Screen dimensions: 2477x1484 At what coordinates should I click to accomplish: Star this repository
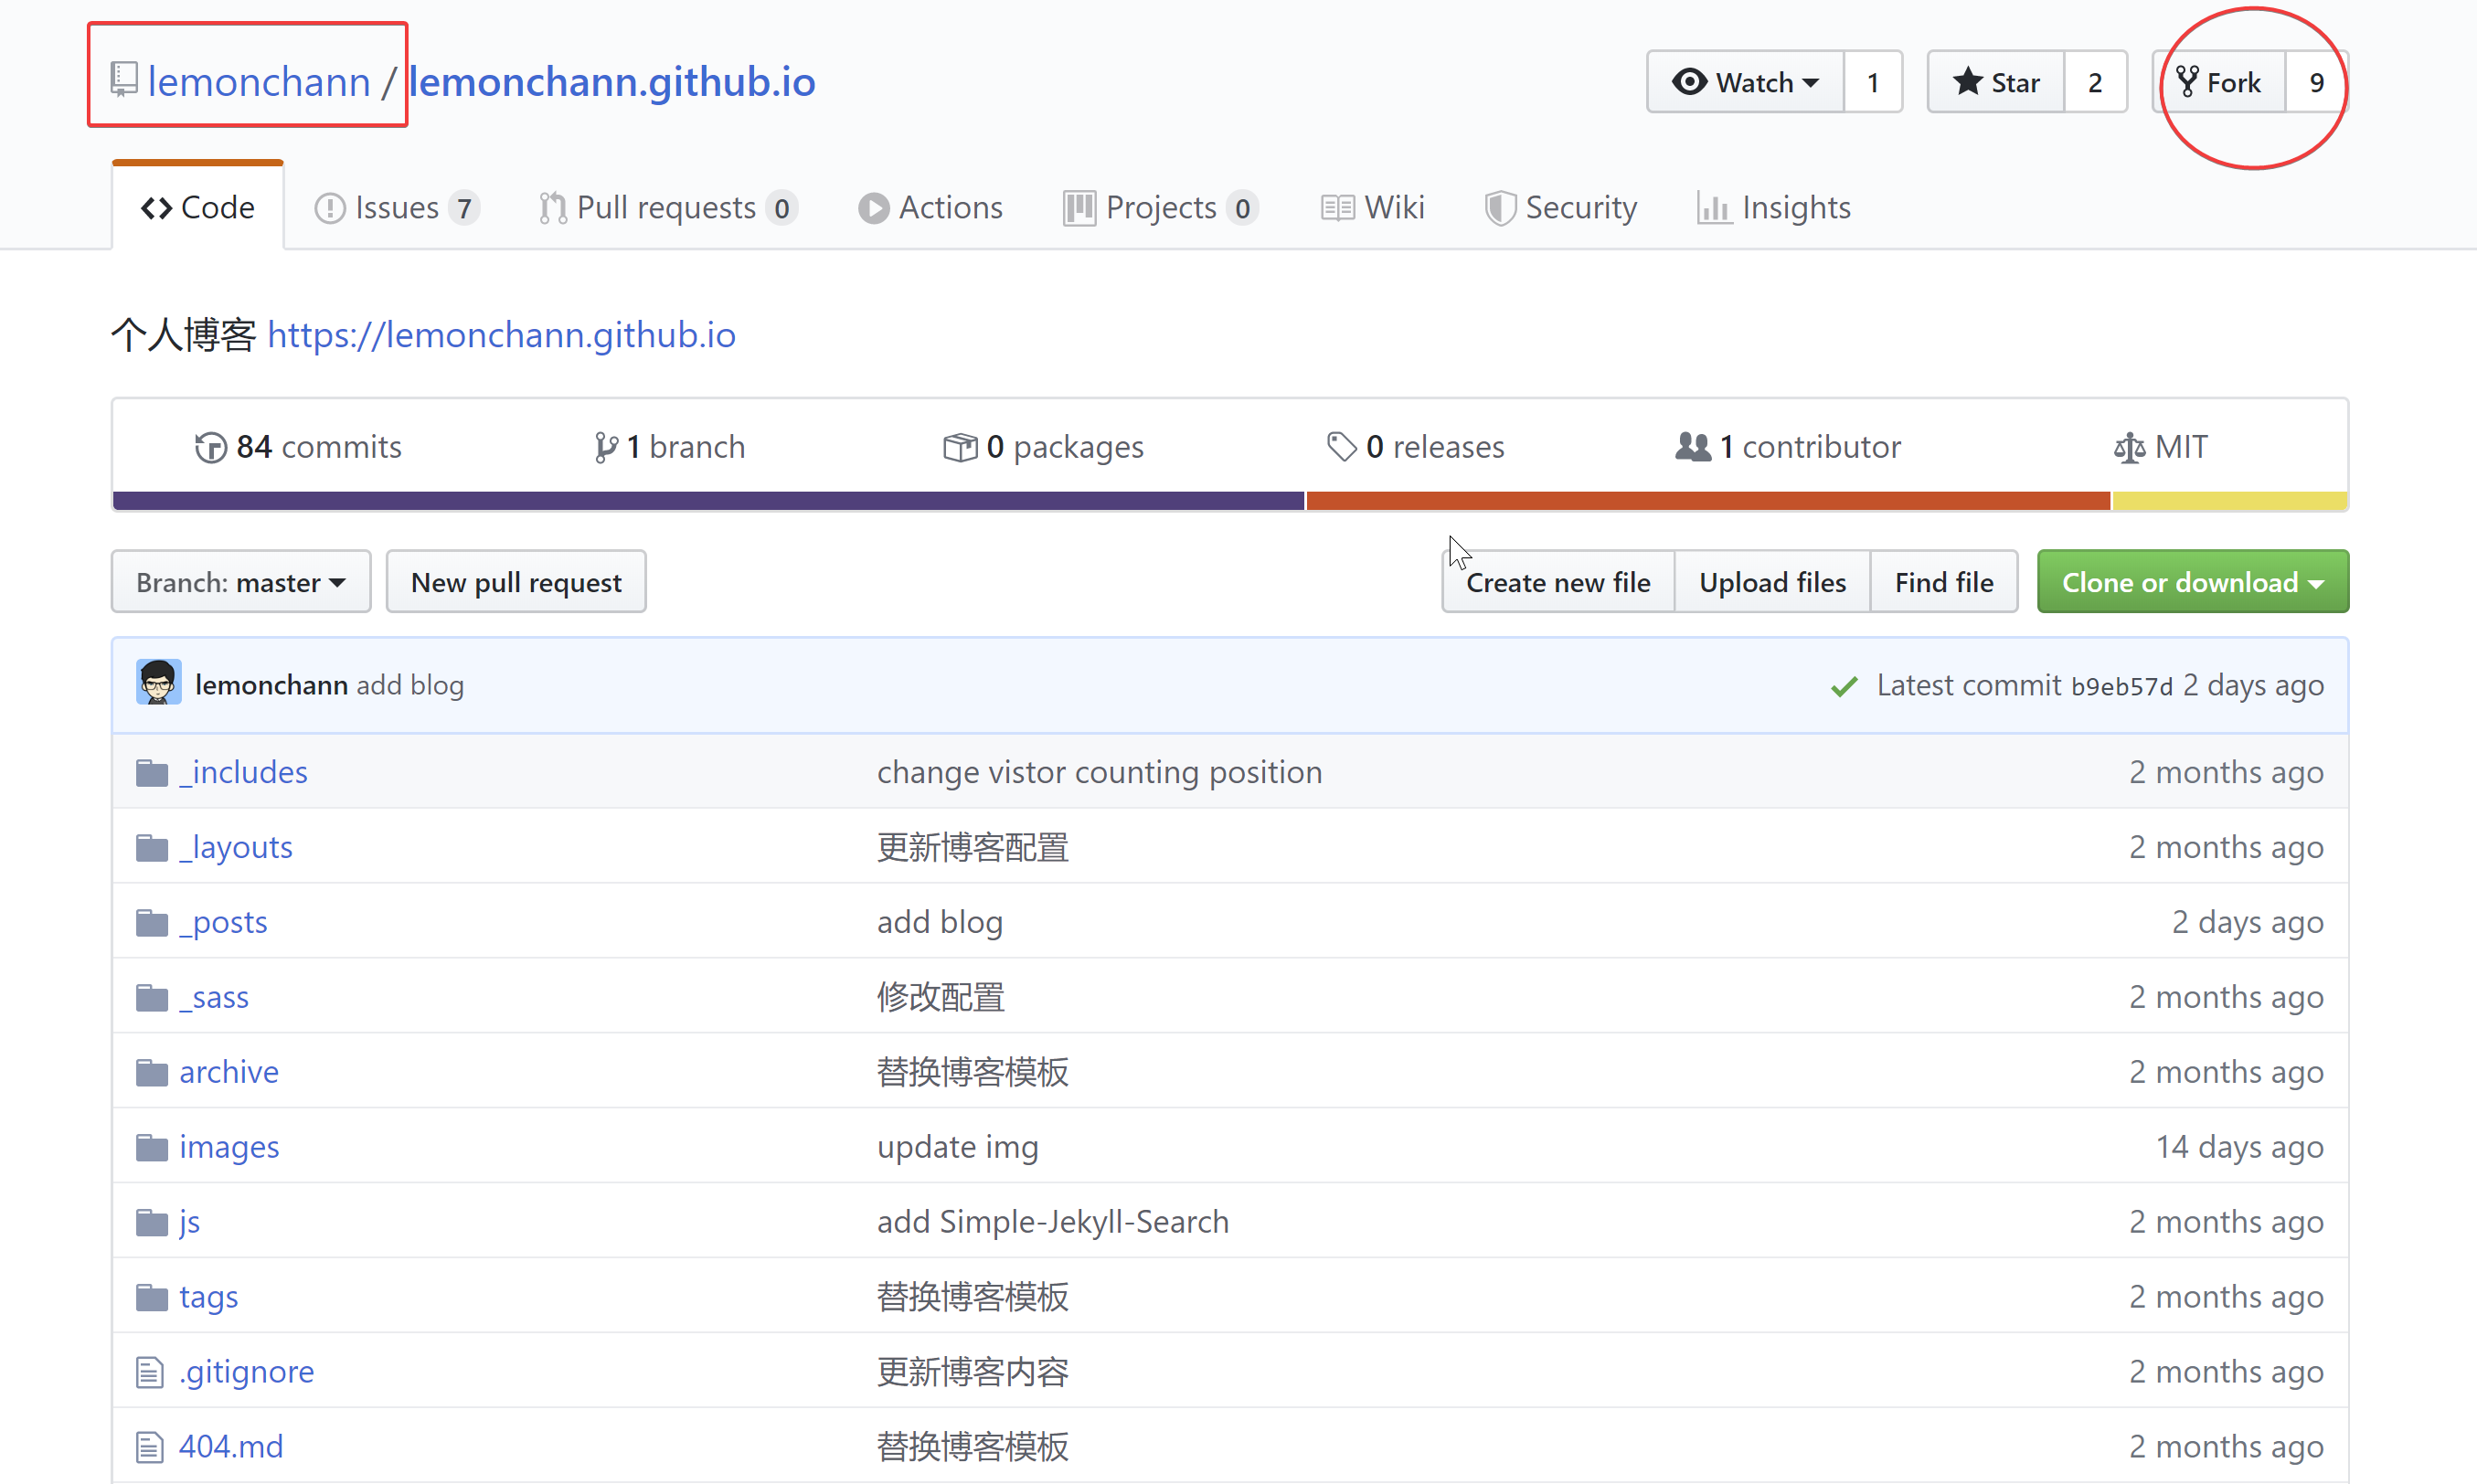(1996, 82)
